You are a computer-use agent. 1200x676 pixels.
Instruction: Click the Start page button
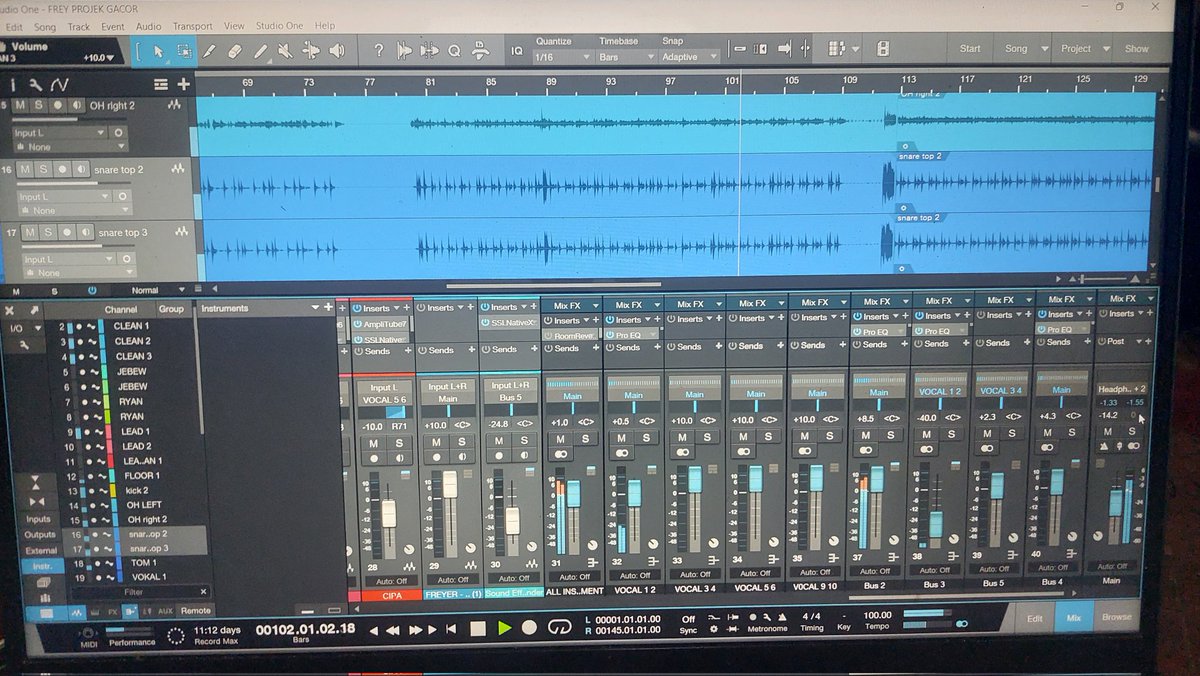pyautogui.click(x=970, y=48)
